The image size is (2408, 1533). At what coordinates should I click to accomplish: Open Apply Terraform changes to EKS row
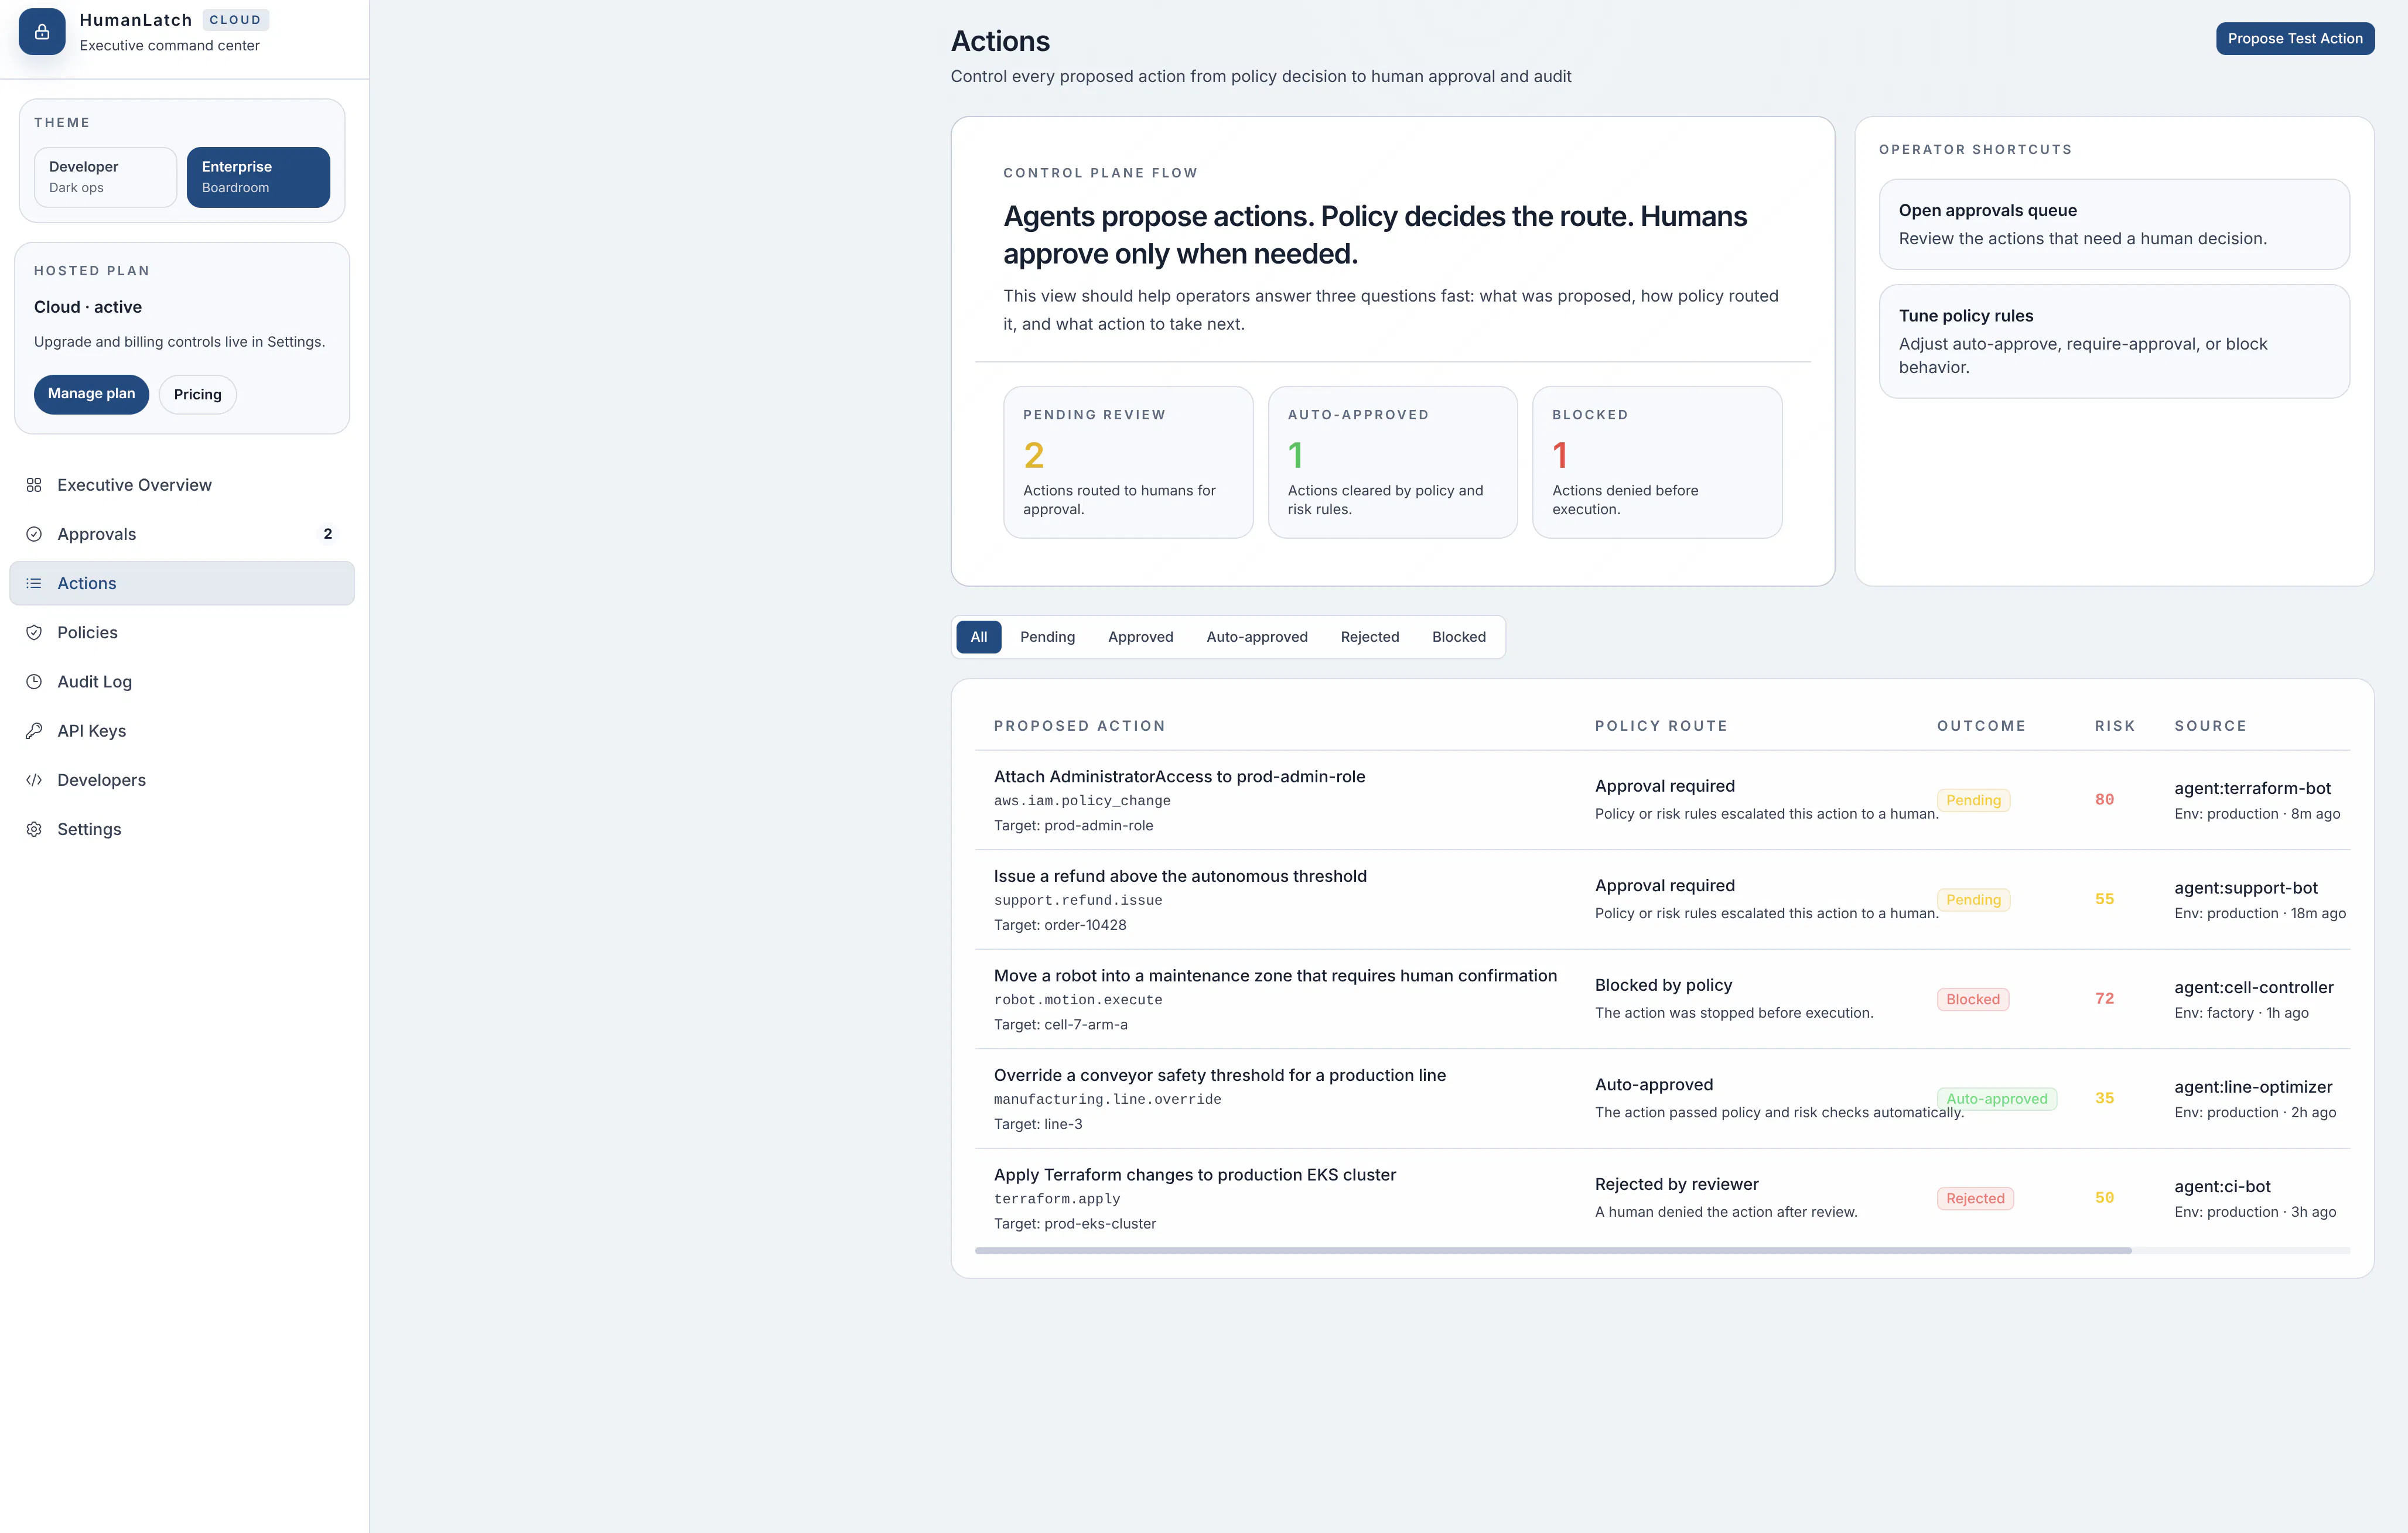click(x=1662, y=1198)
